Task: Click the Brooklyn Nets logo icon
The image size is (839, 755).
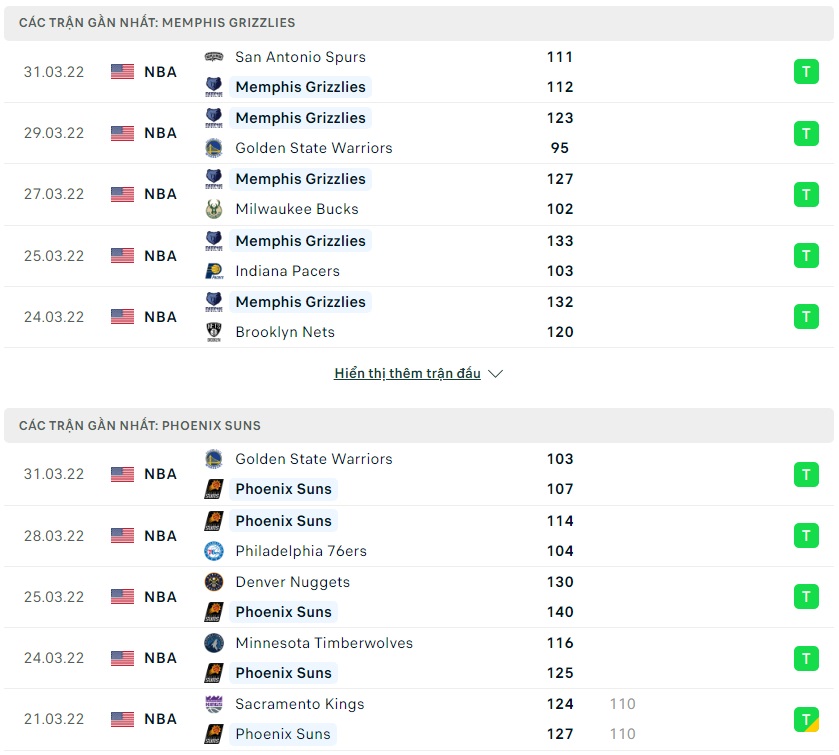Action: tap(214, 332)
